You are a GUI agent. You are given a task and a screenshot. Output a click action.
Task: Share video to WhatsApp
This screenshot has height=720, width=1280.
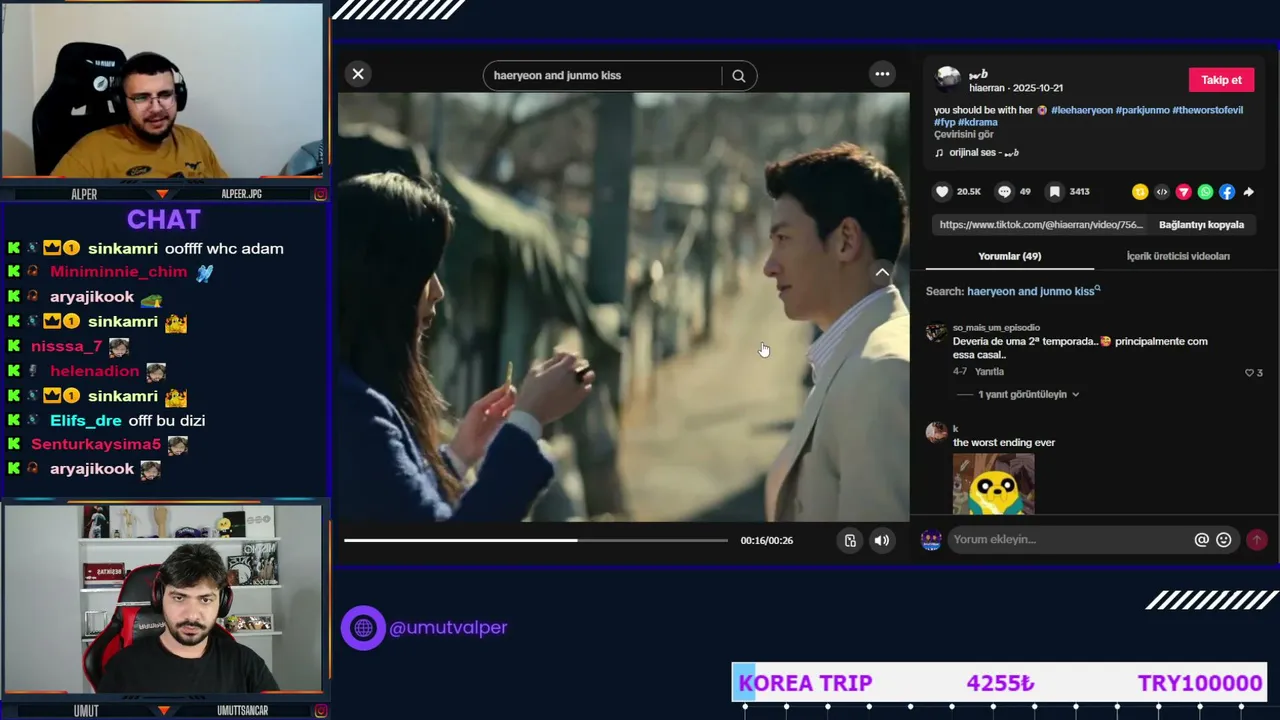[x=1206, y=192]
